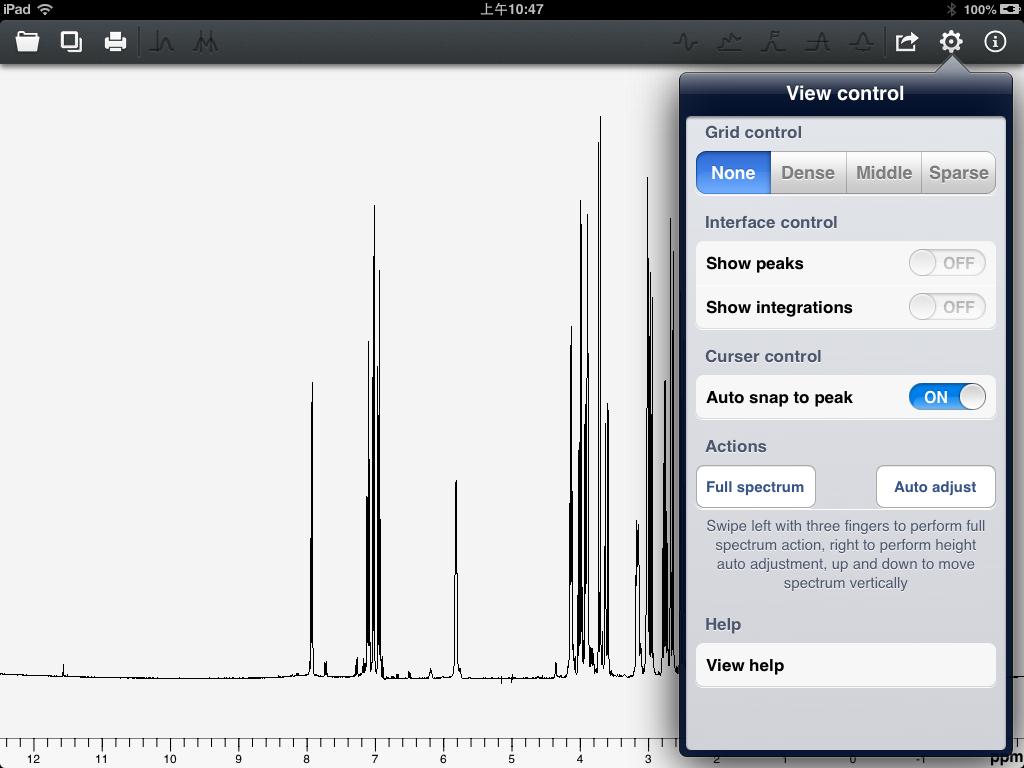Close View control via gear icon
Image resolution: width=1024 pixels, height=768 pixels.
coord(951,42)
